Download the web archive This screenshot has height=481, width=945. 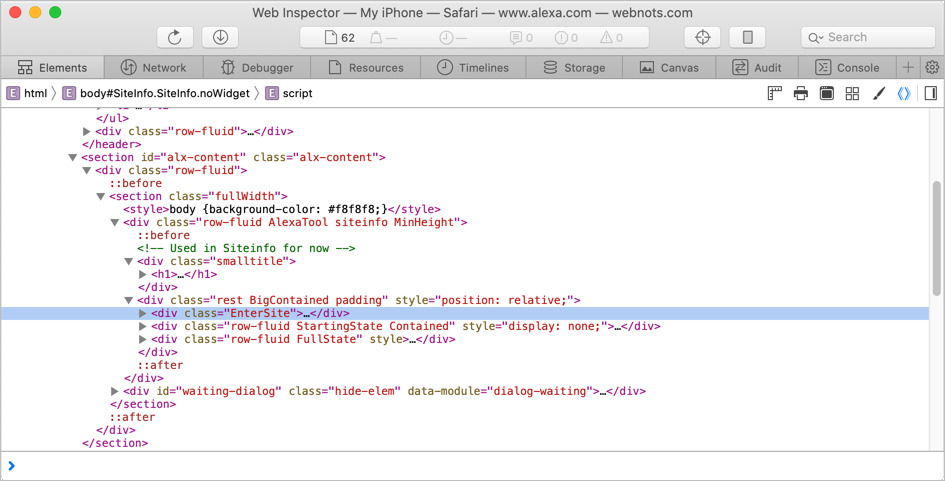pyautogui.click(x=220, y=37)
